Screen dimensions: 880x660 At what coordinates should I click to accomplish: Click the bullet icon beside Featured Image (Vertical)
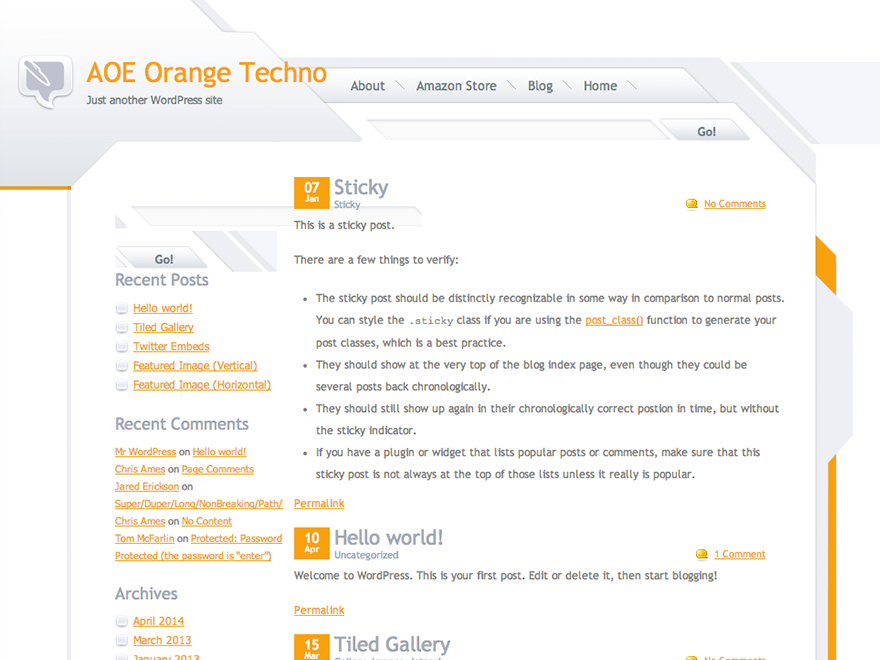pos(121,366)
